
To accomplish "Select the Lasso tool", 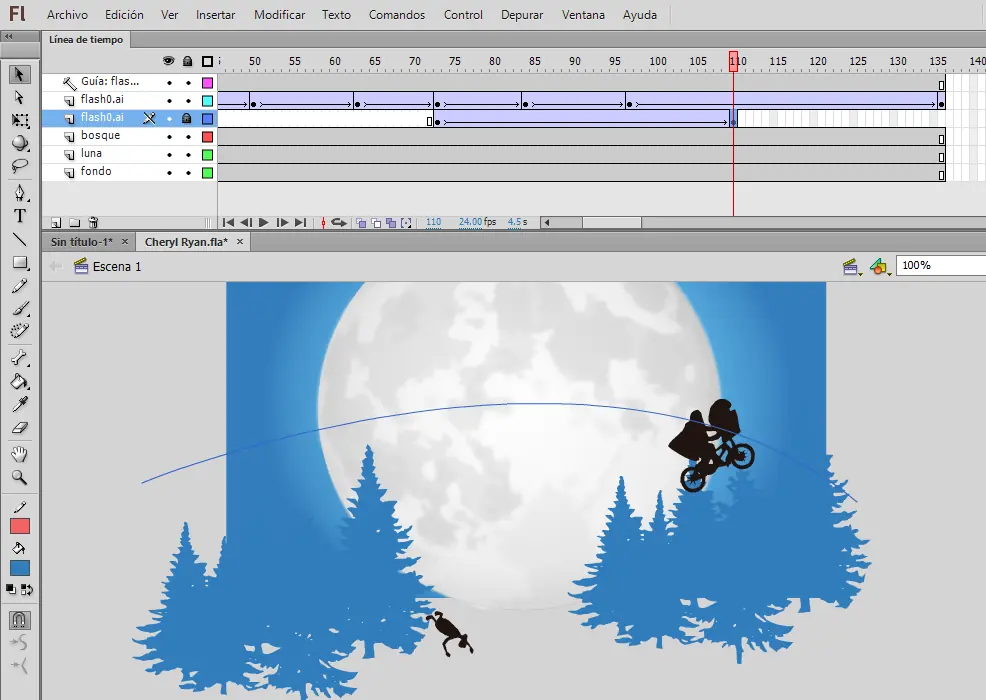I will [x=19, y=166].
